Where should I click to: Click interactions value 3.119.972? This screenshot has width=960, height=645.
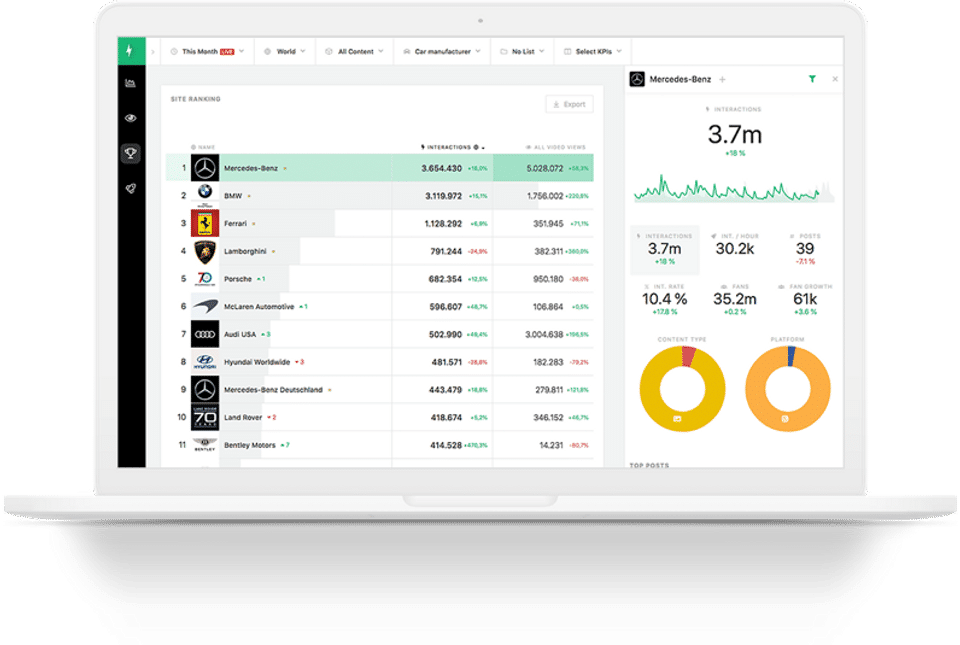pyautogui.click(x=443, y=196)
